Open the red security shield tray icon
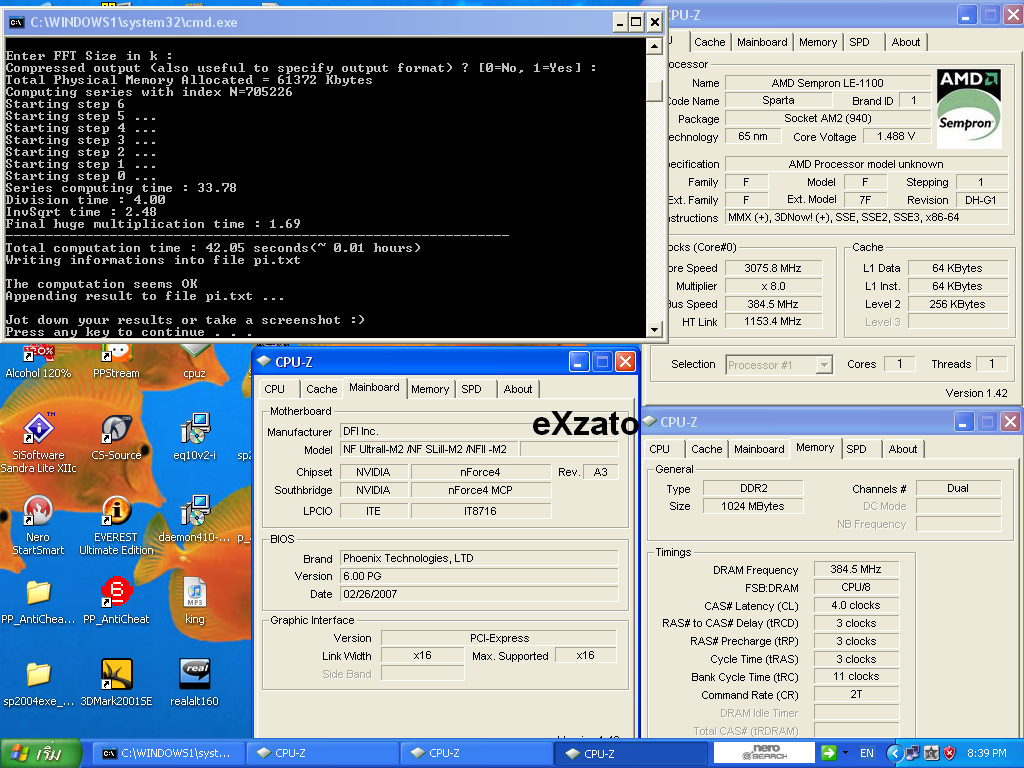The width and height of the screenshot is (1024, 768). click(x=950, y=753)
